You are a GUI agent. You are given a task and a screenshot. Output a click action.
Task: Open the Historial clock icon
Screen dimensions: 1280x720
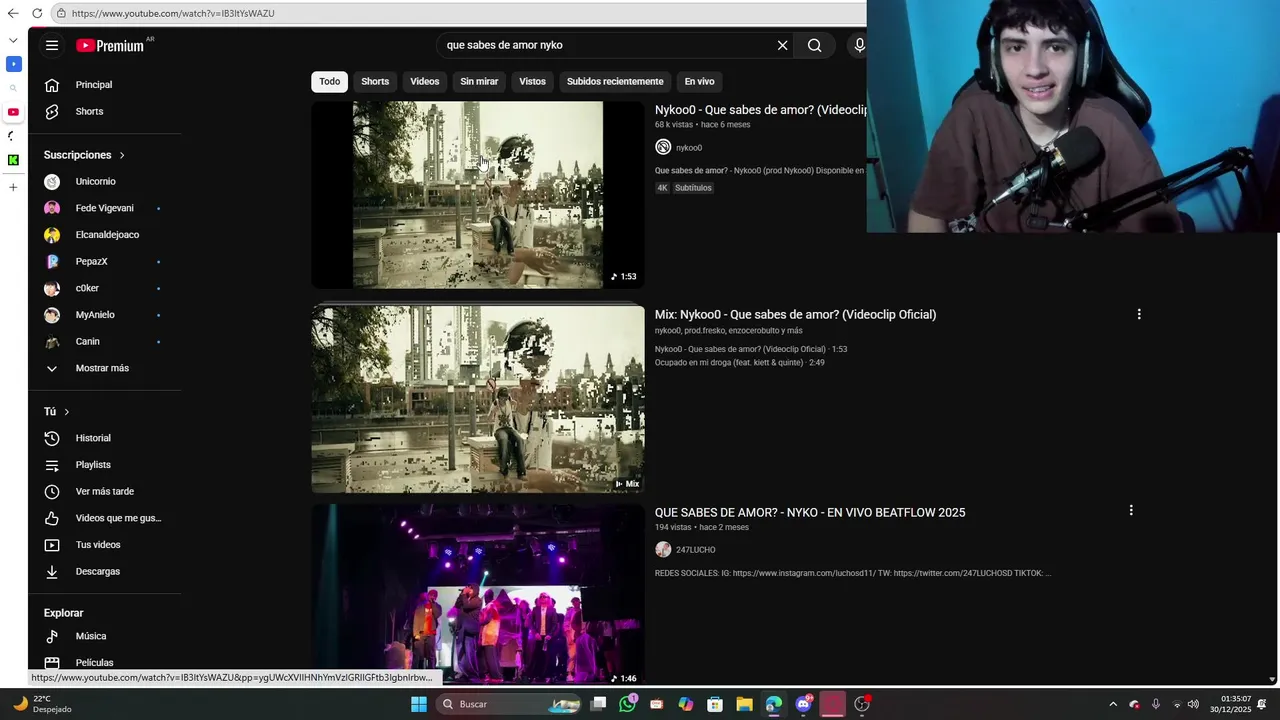[52, 438]
